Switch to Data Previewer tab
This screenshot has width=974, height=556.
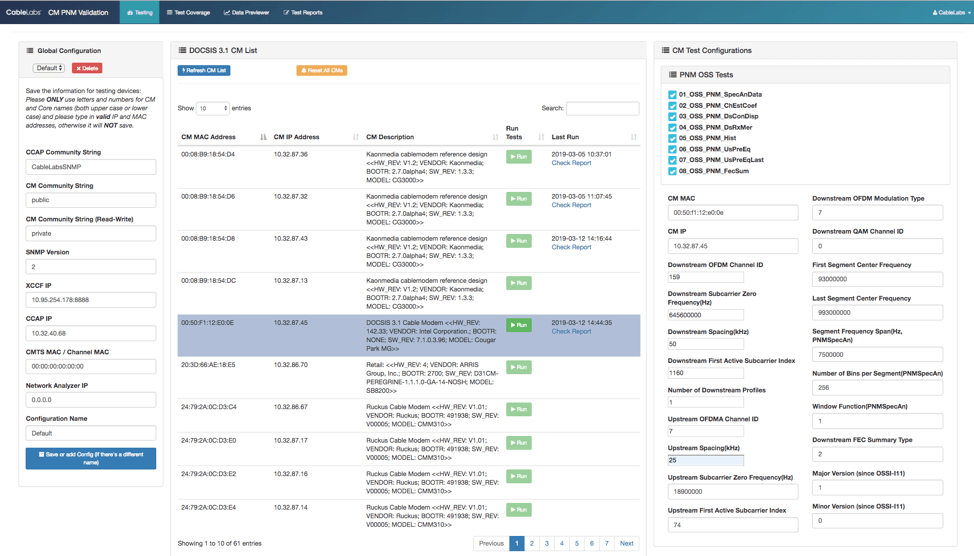pyautogui.click(x=246, y=12)
